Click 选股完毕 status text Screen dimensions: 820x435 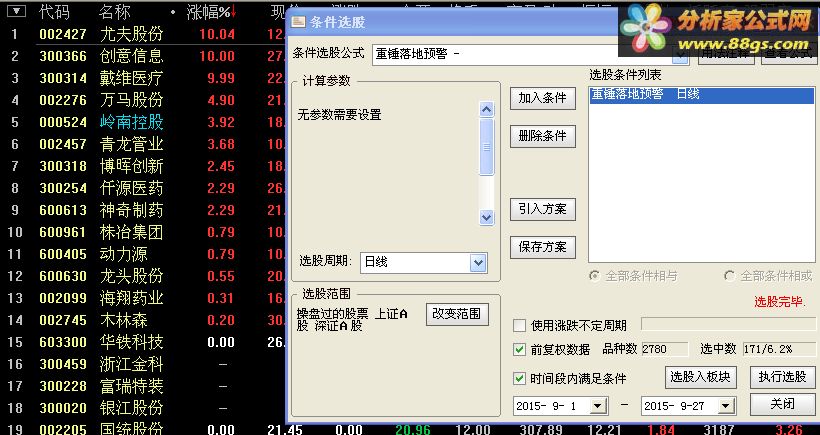tap(779, 302)
